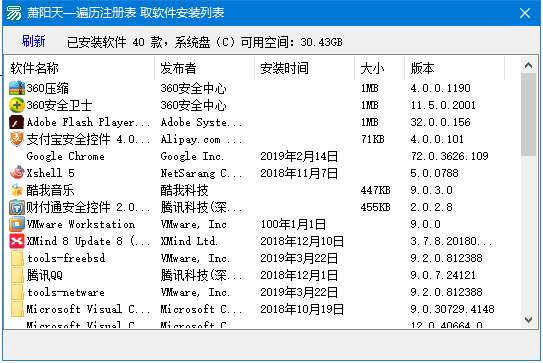Click the XMind 8 red icon

point(17,241)
